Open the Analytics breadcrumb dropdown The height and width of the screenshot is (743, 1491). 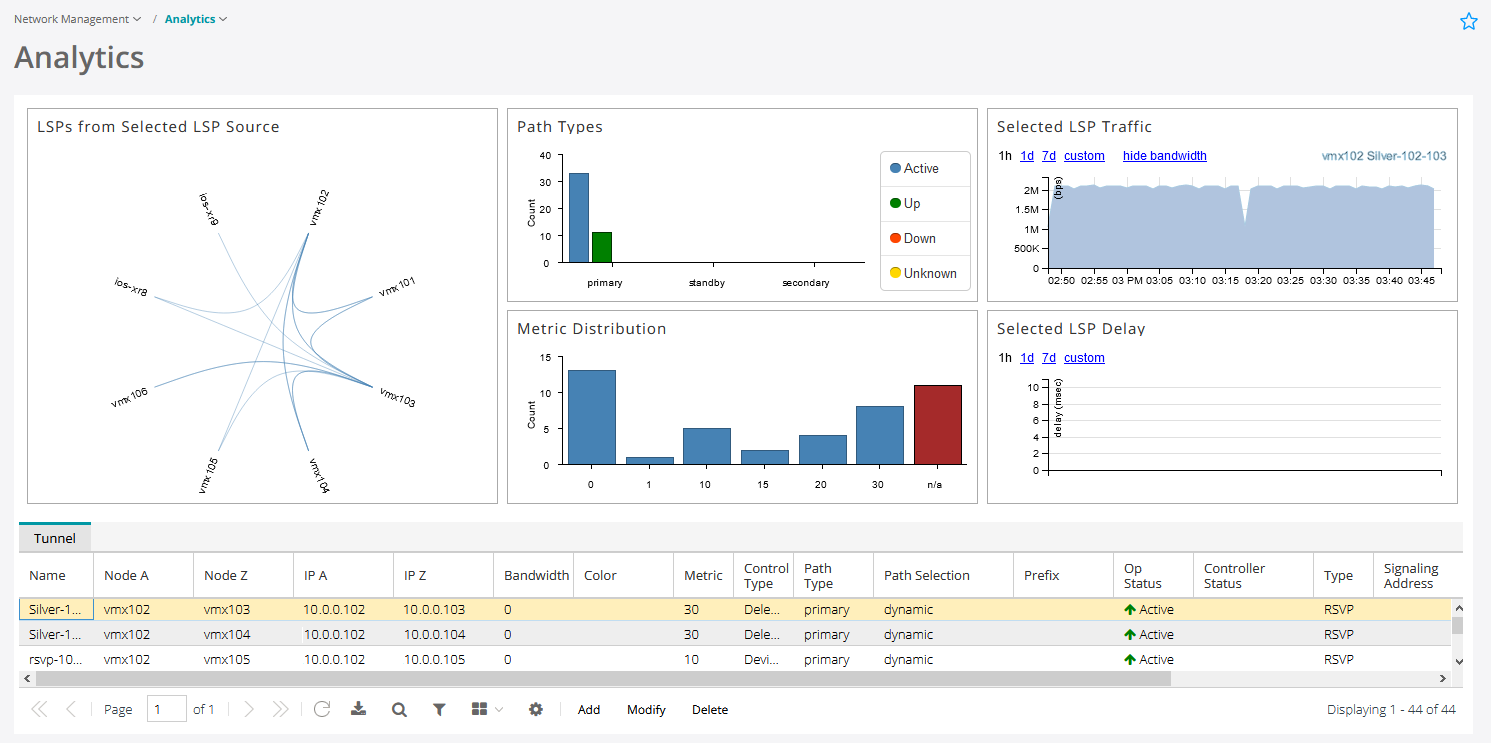pyautogui.click(x=222, y=18)
